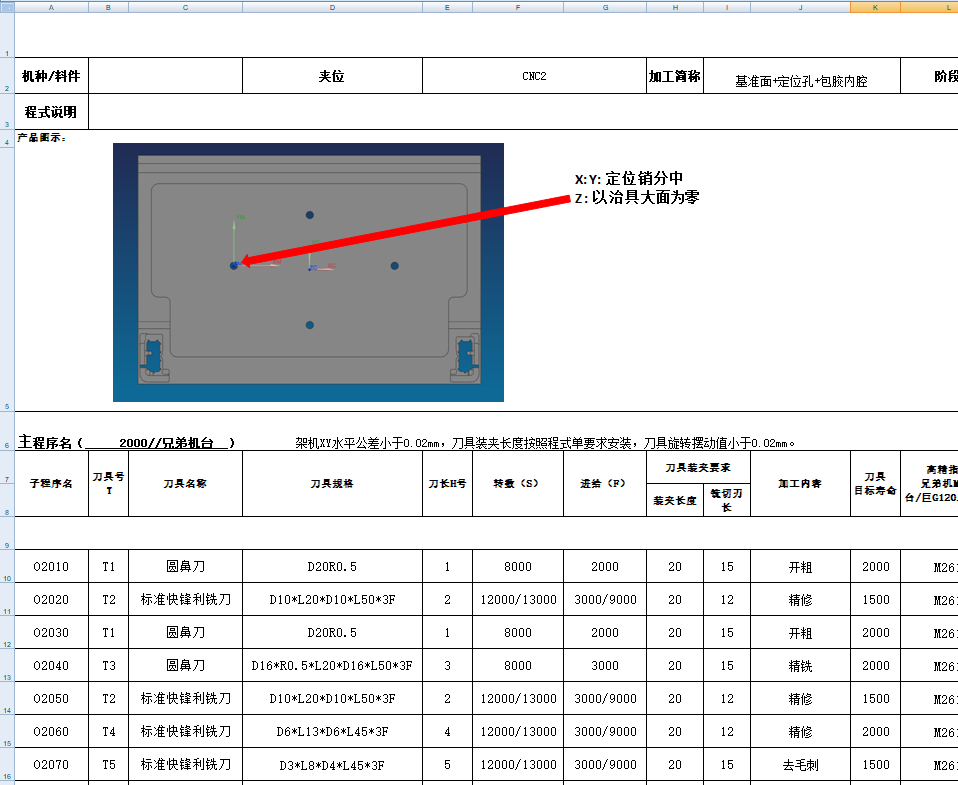
Task: Select column header K
Action: point(873,6)
